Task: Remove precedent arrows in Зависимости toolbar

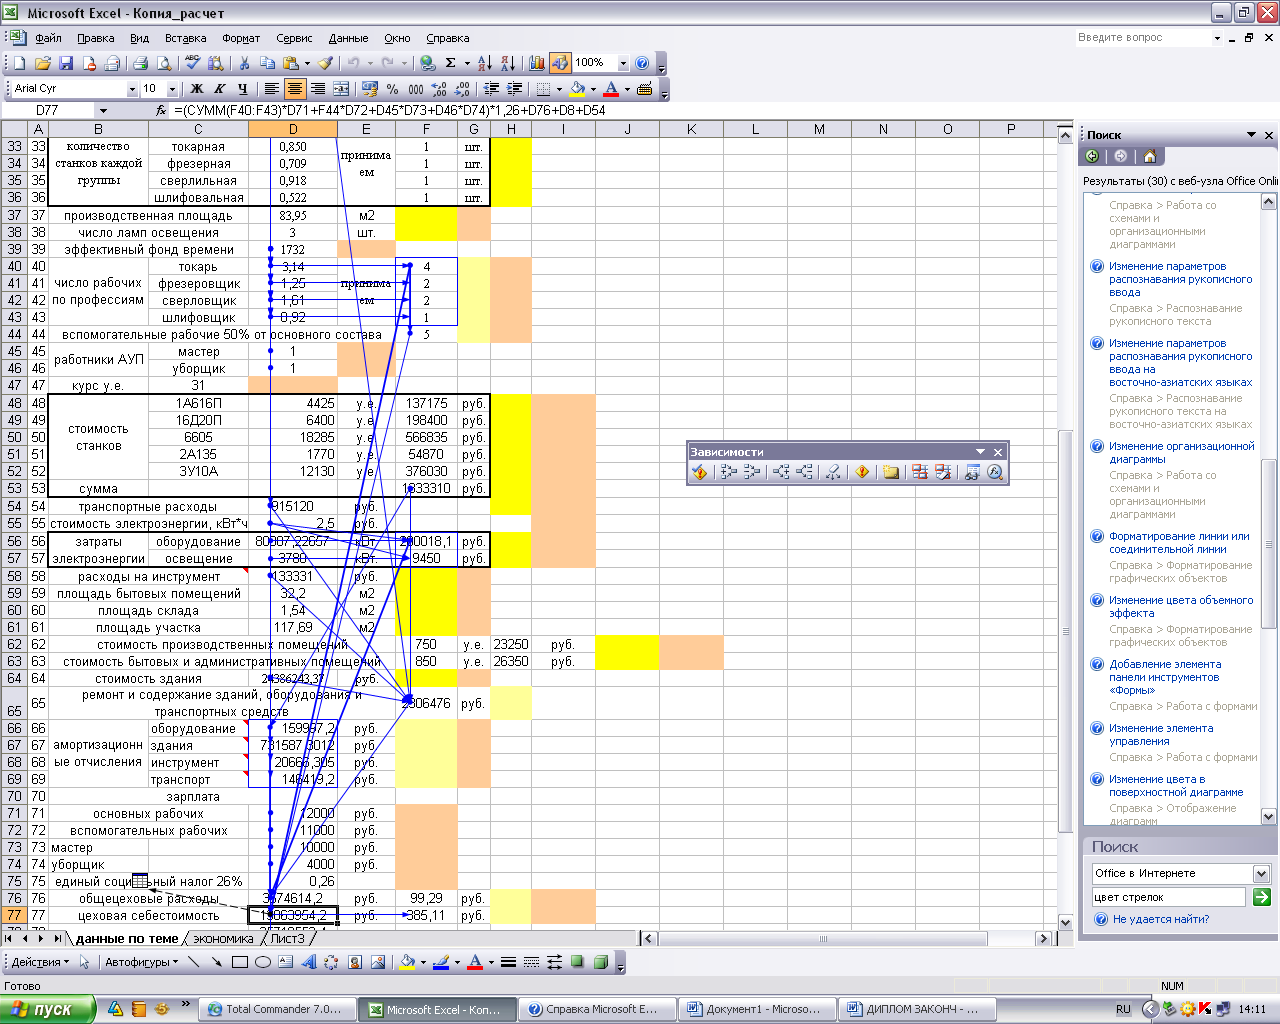Action: (752, 472)
